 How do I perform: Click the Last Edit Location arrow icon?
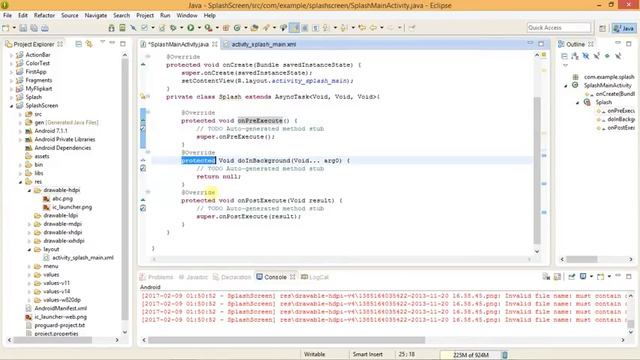pos(362,28)
